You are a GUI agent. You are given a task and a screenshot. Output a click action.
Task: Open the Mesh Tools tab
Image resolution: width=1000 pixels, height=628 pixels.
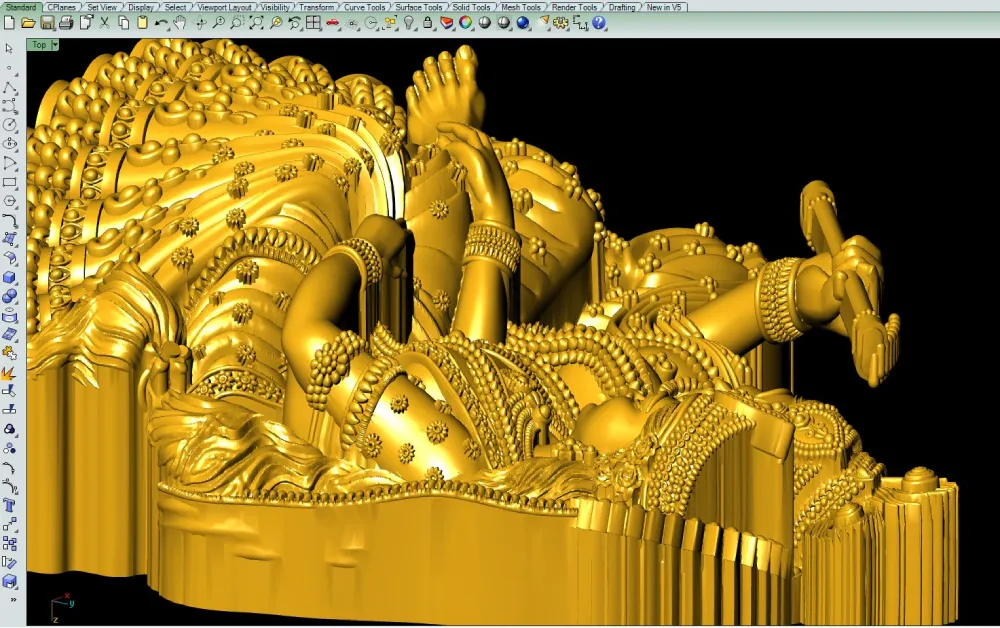tap(520, 7)
